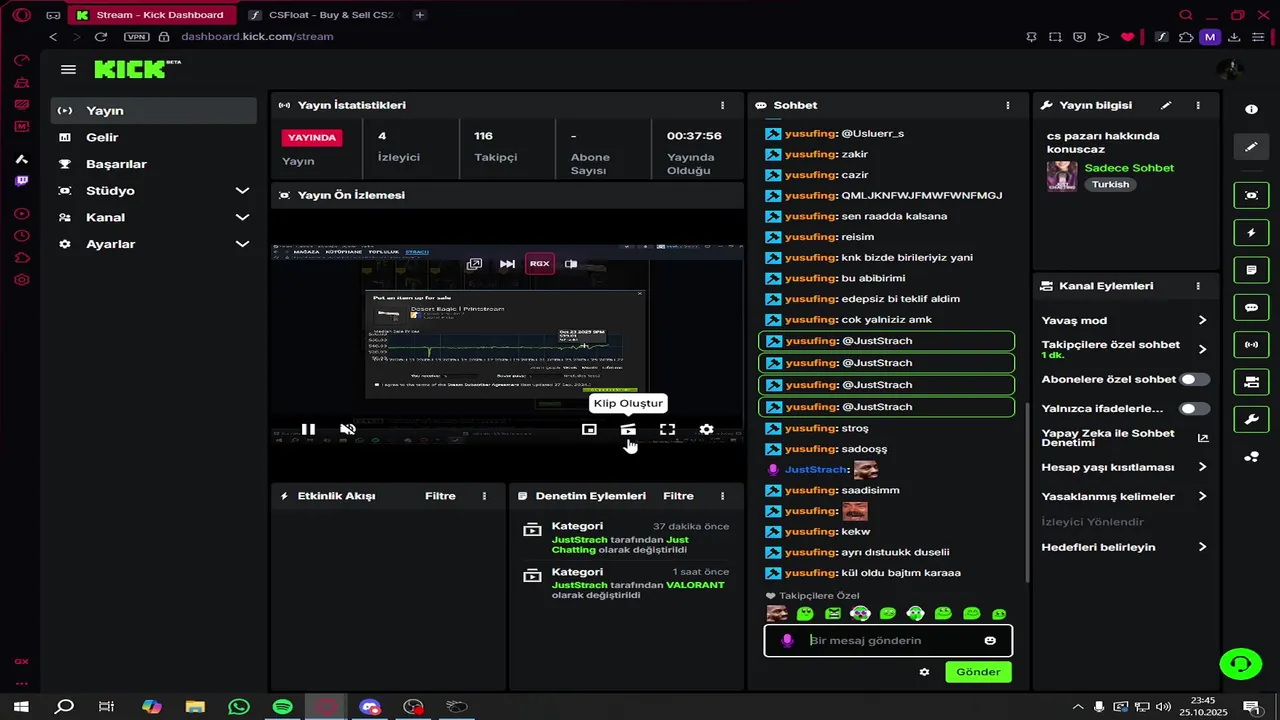Open Yavaş mod options
Viewport: 1280px width, 720px height.
(x=1124, y=320)
